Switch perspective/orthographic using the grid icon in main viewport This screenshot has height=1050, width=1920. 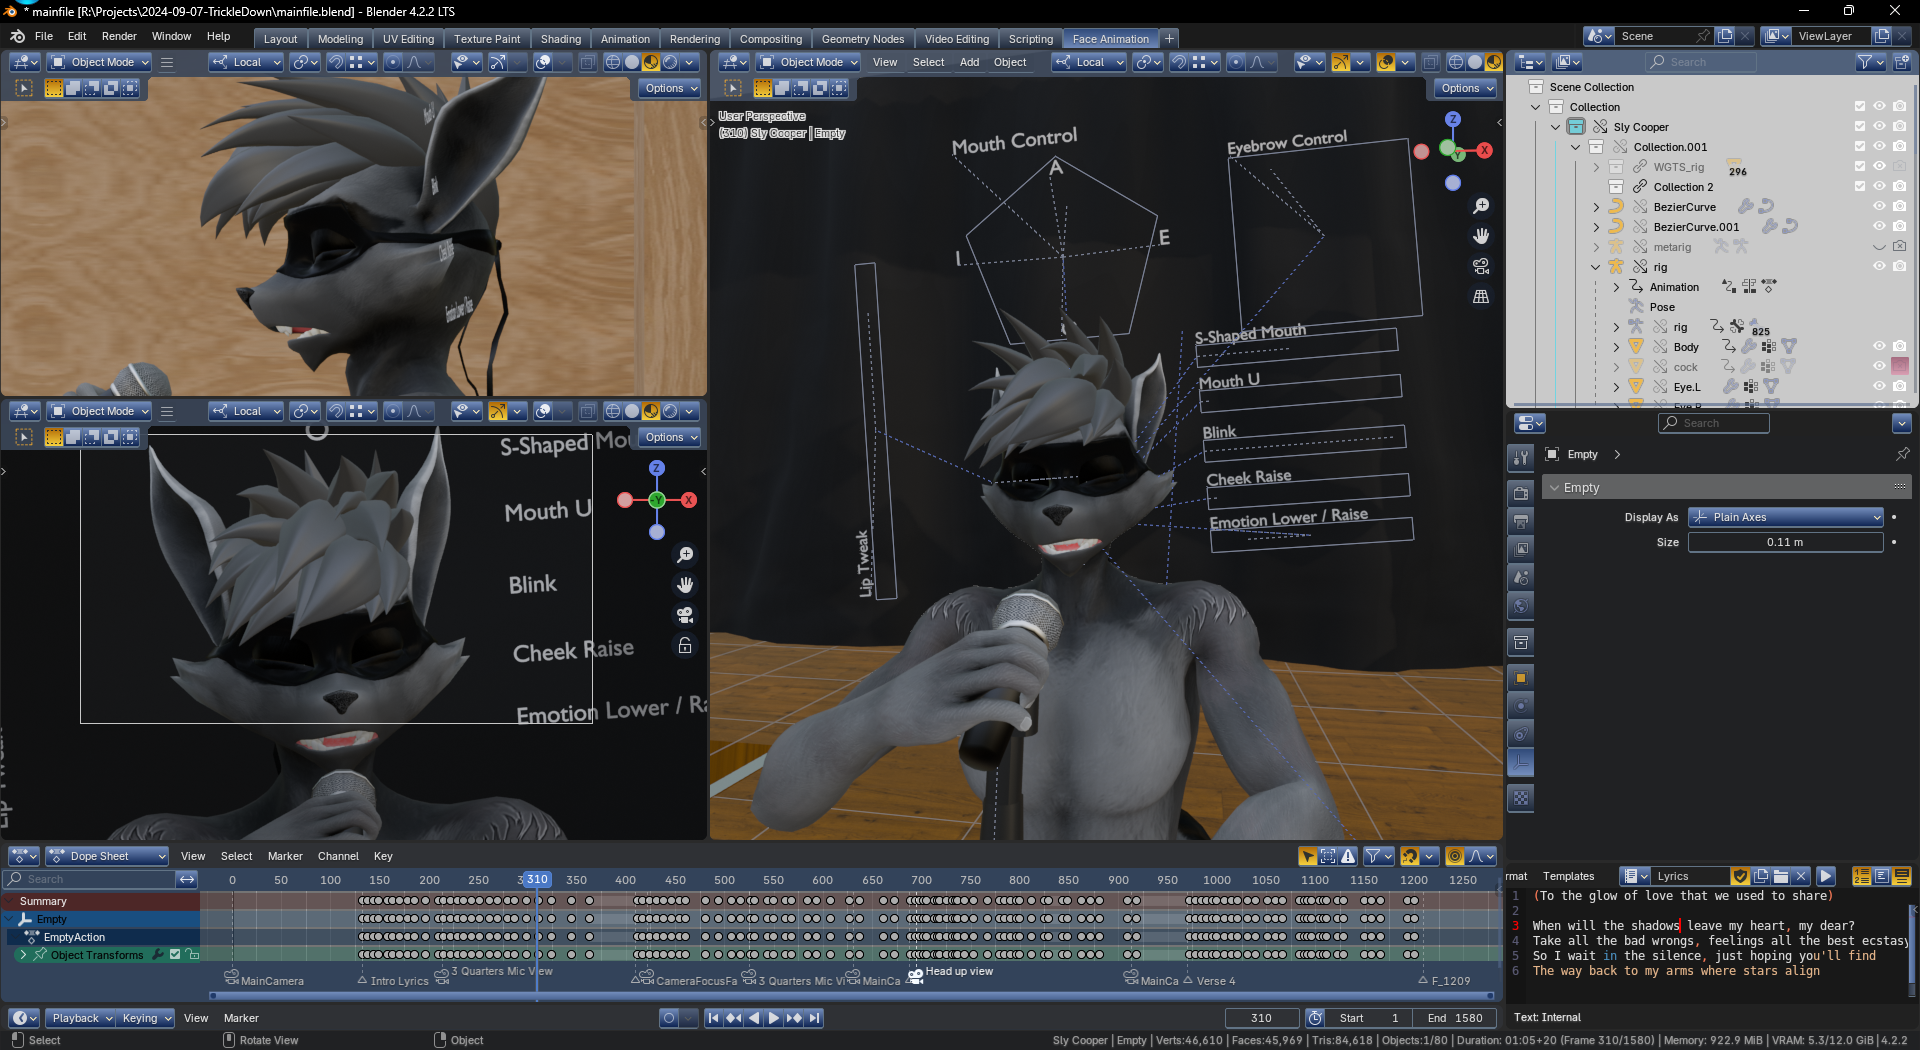pyautogui.click(x=1481, y=297)
